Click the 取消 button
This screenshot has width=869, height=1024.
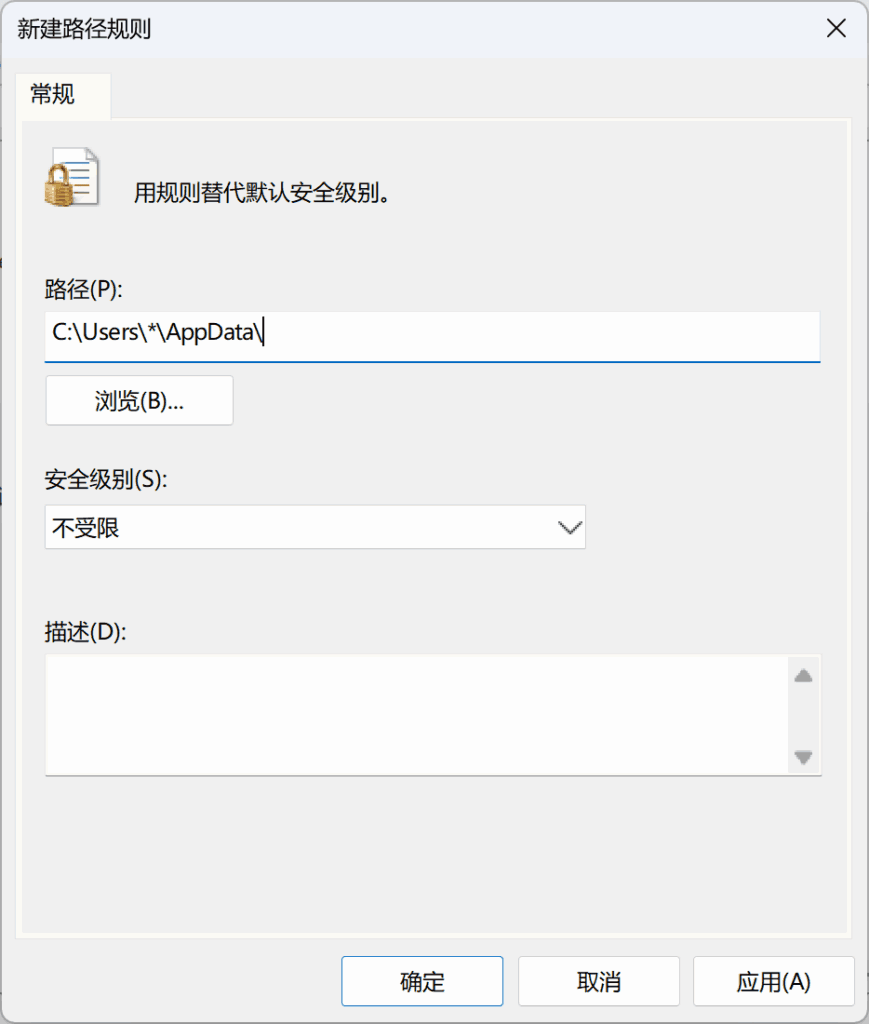(598, 980)
